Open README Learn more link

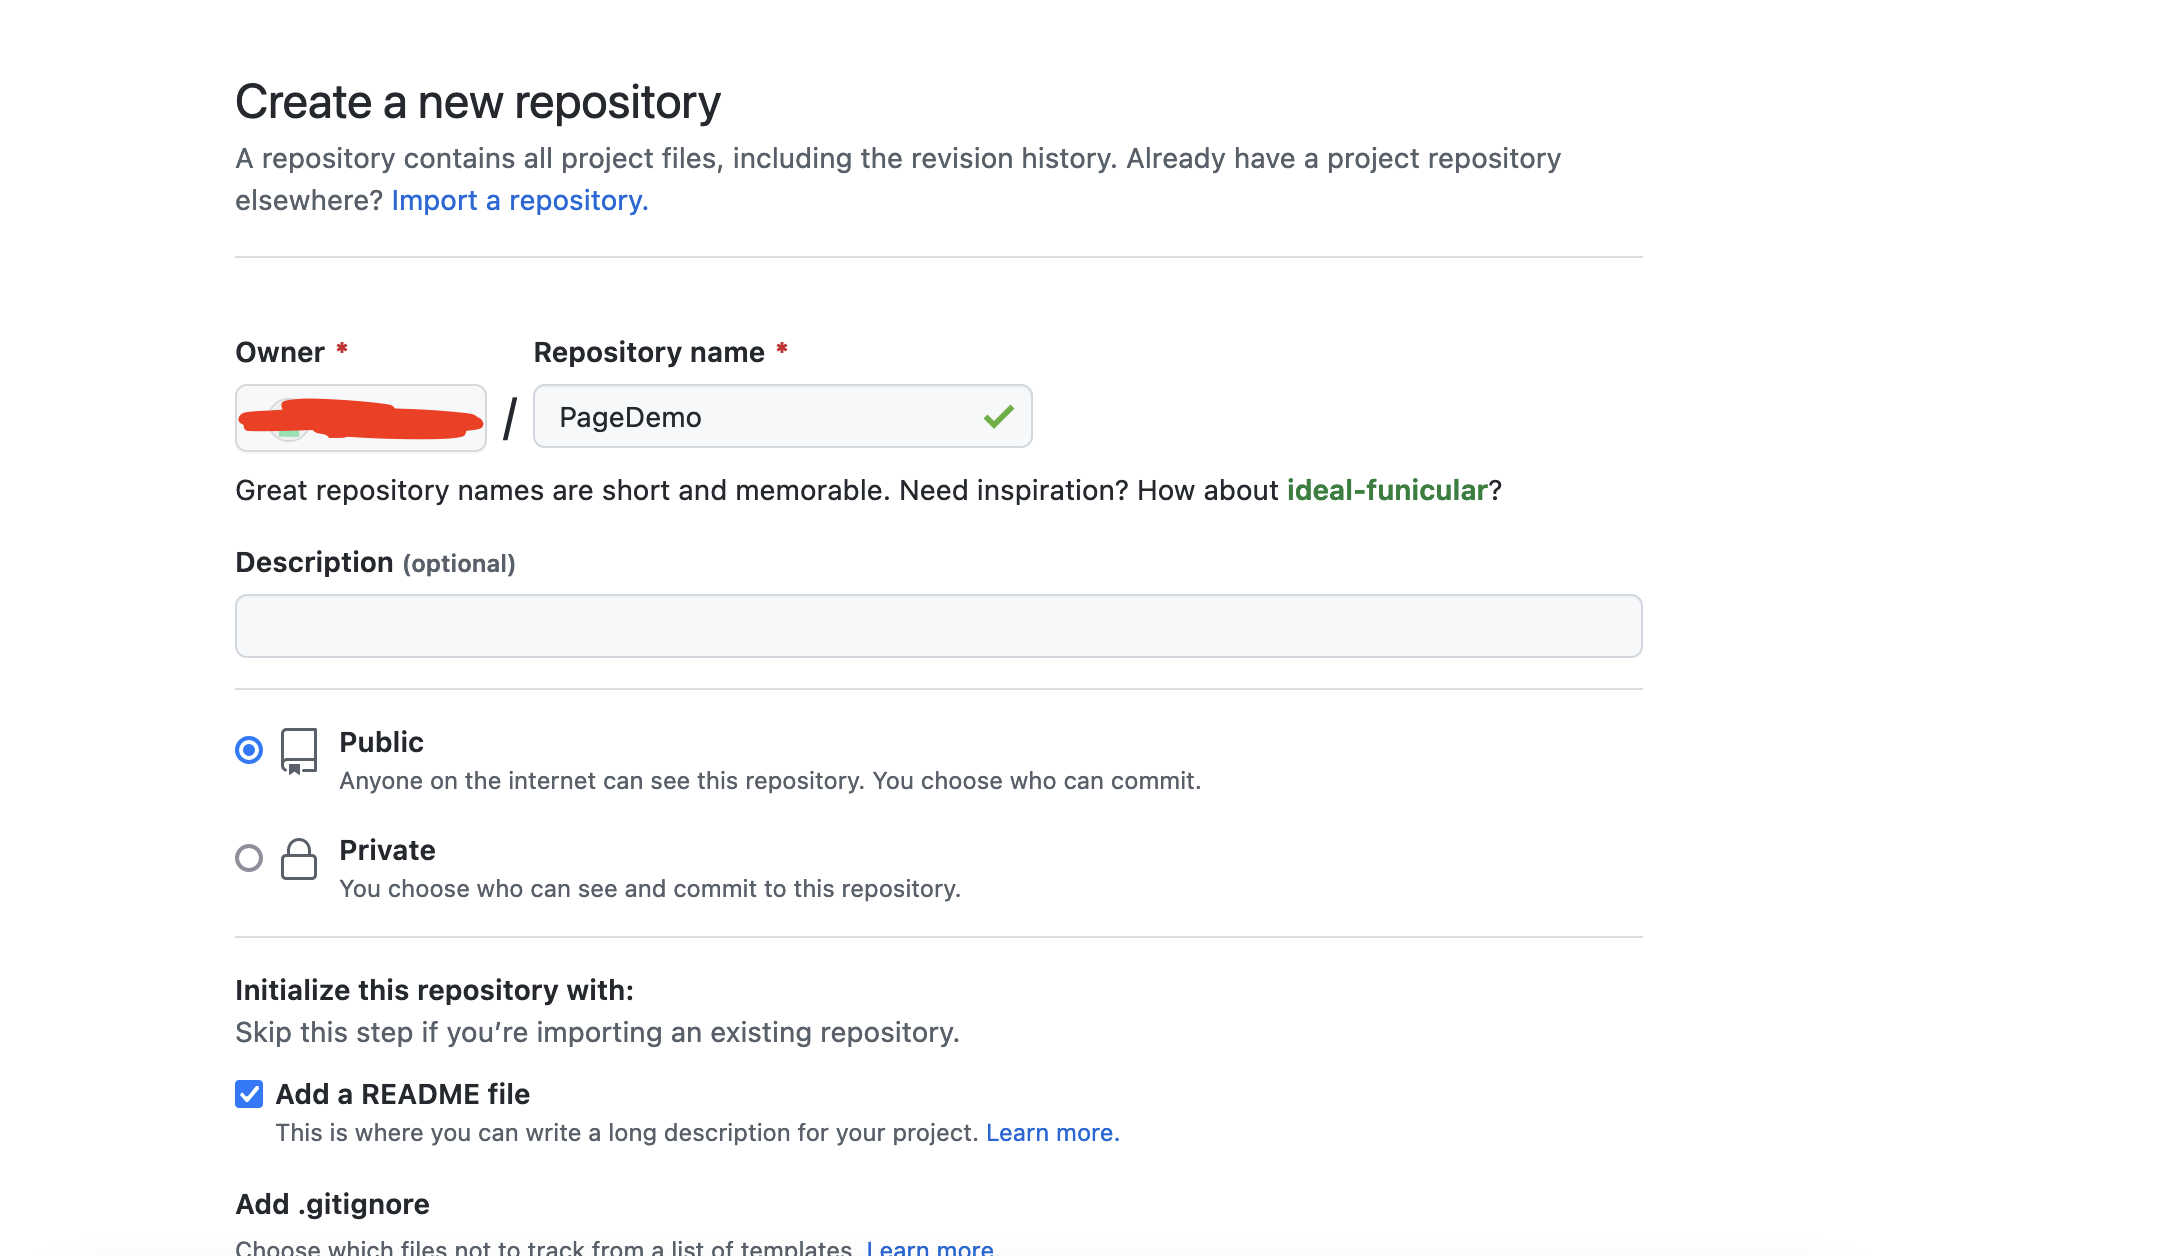(x=1052, y=1133)
